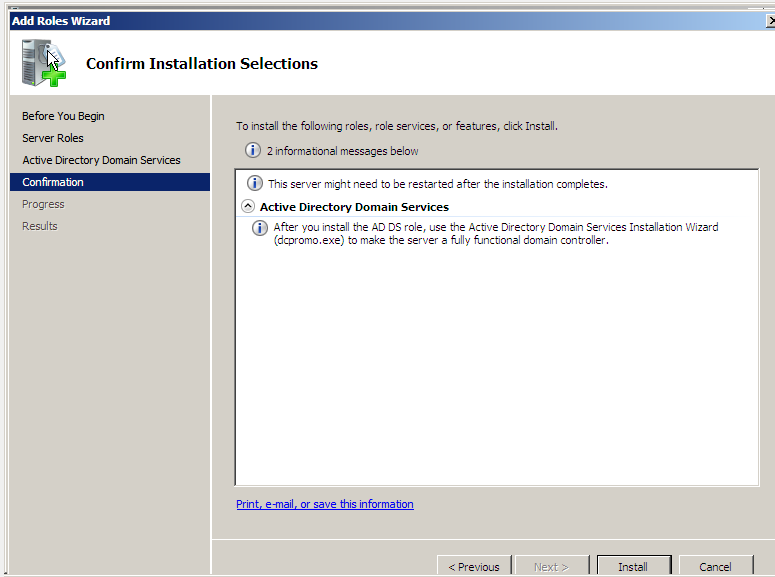Image resolution: width=775 pixels, height=577 pixels.
Task: Click the info icon beside the server restart message
Action: [x=255, y=183]
